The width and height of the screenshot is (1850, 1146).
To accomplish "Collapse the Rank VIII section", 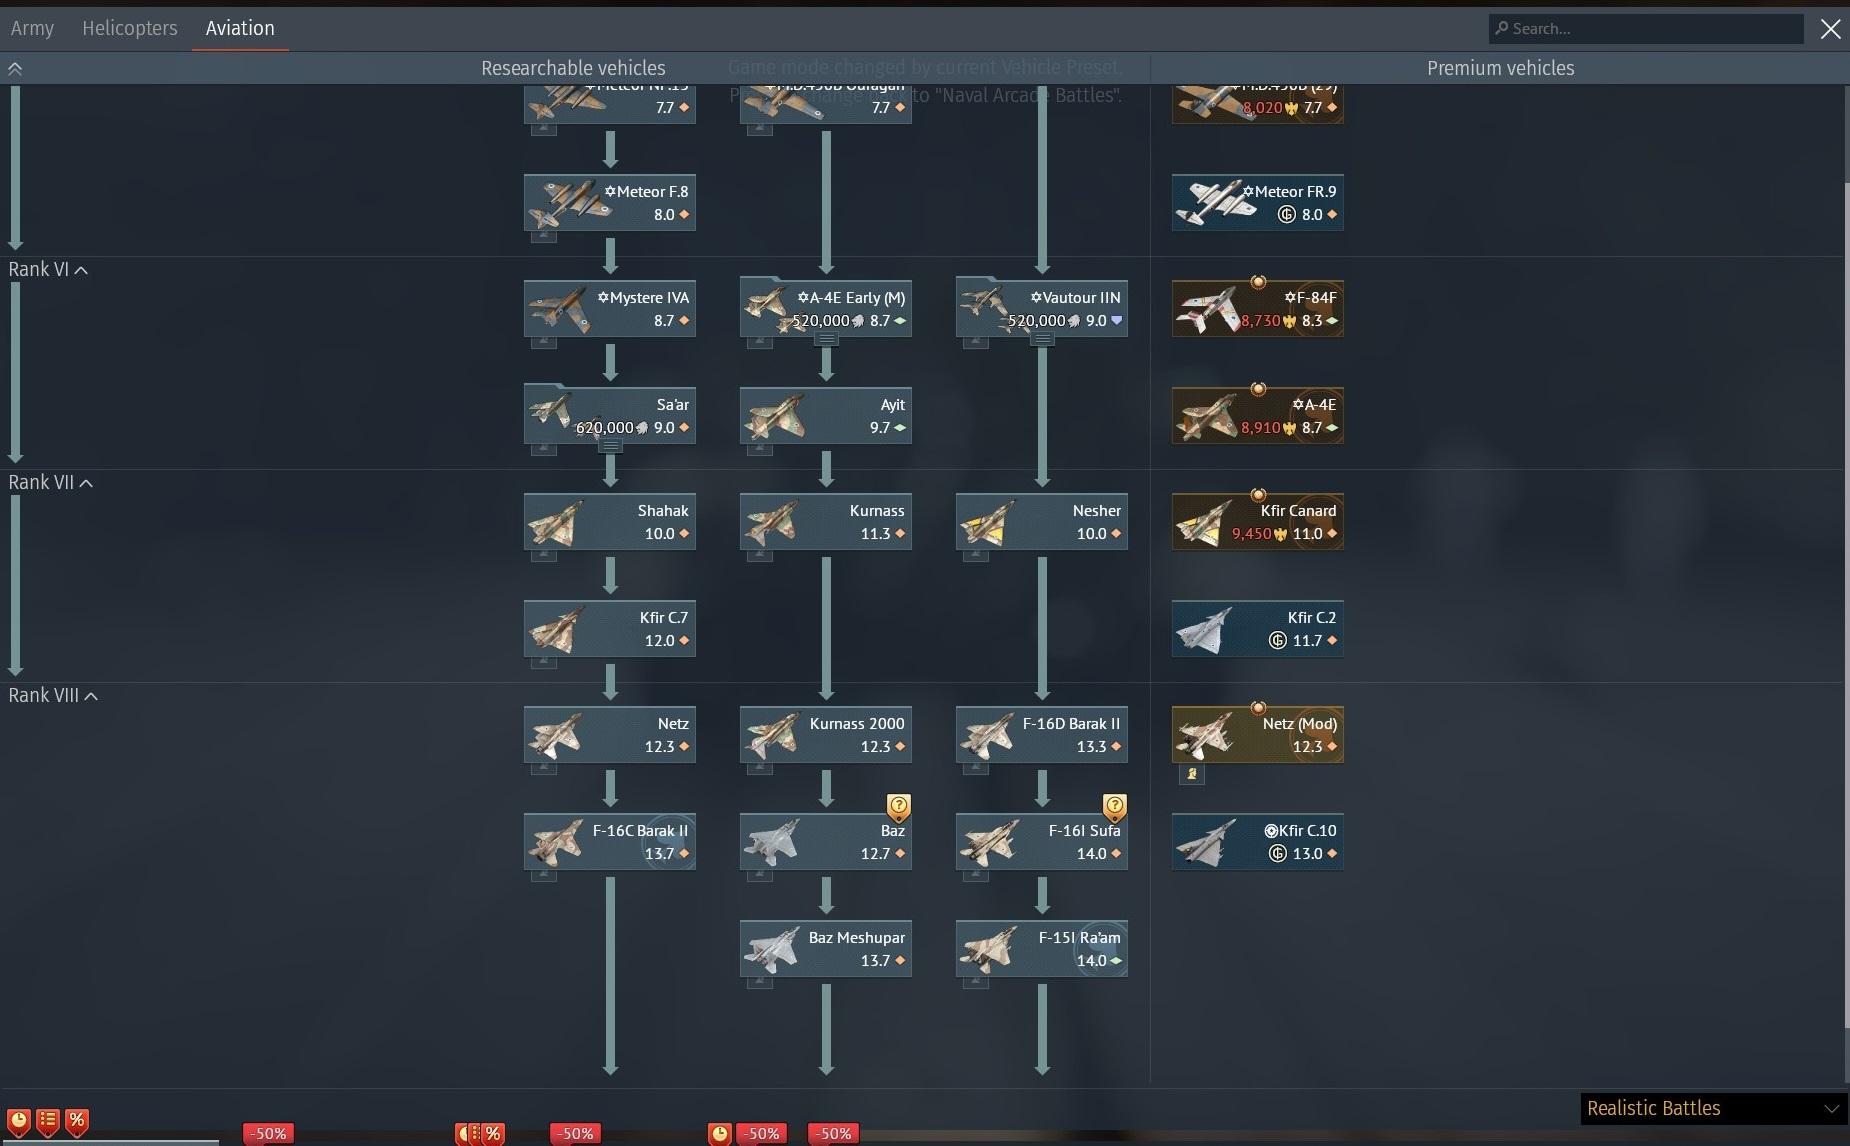I will pos(53,695).
